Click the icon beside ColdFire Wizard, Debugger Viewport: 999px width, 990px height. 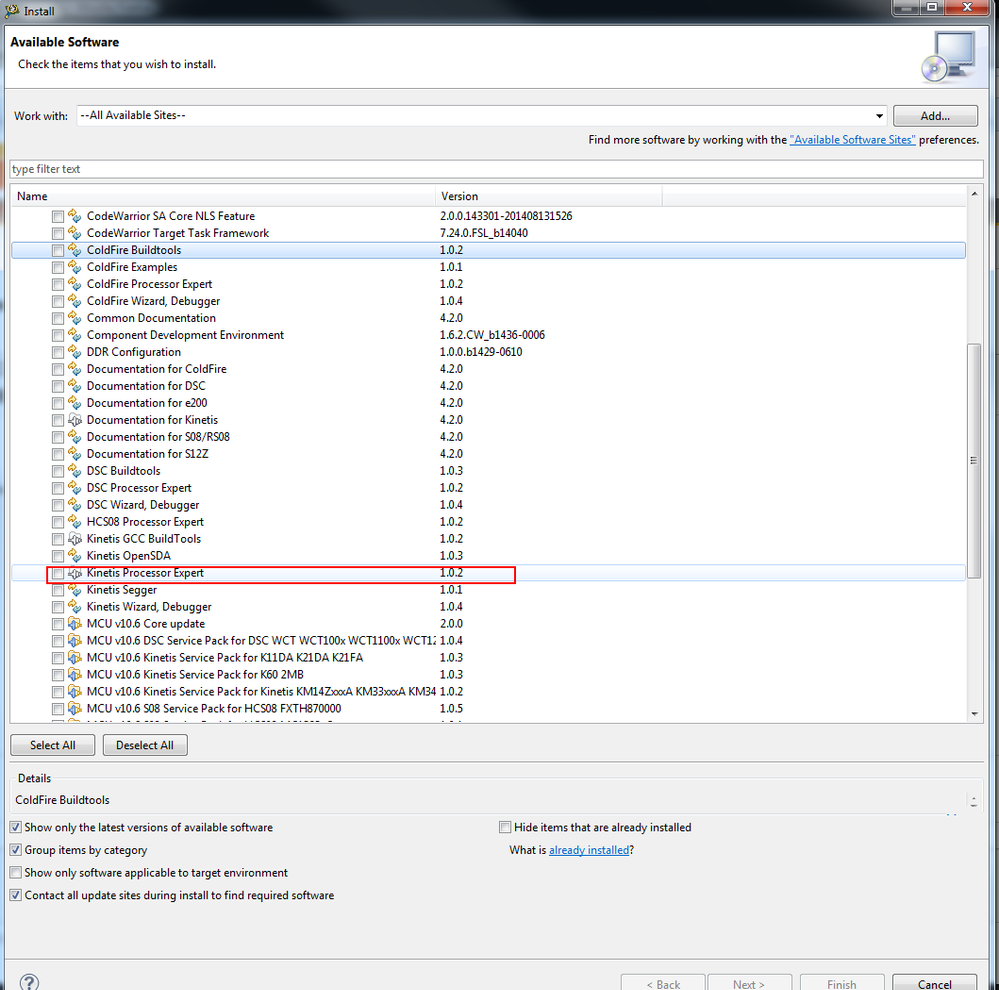75,301
